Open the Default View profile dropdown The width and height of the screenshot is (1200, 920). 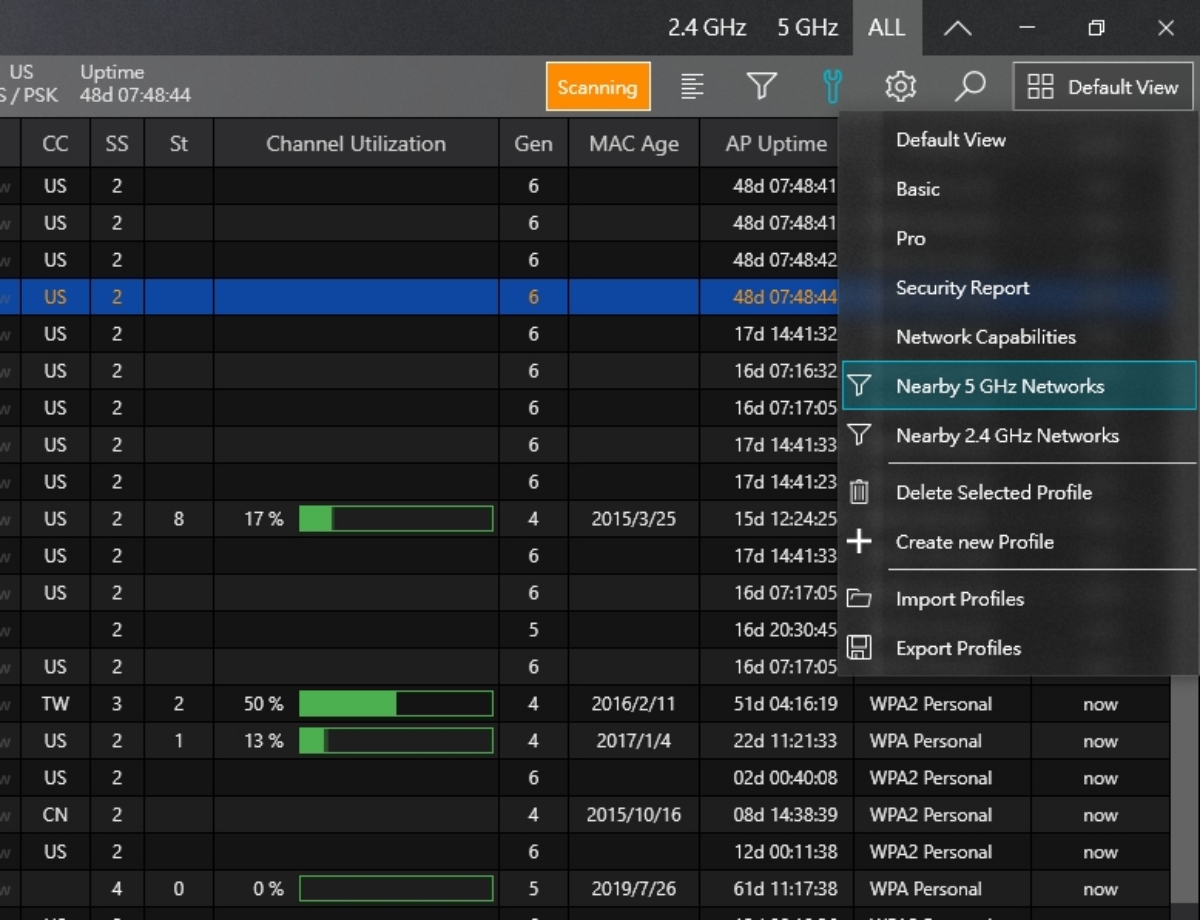1103,87
